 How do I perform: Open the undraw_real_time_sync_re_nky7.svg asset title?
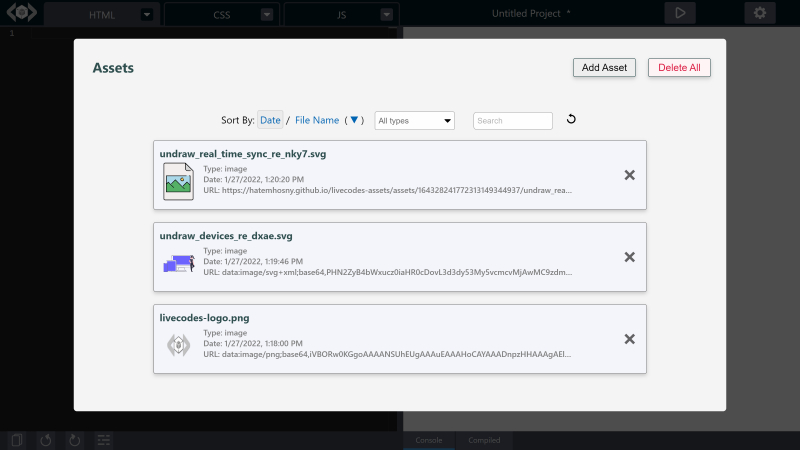click(x=243, y=154)
